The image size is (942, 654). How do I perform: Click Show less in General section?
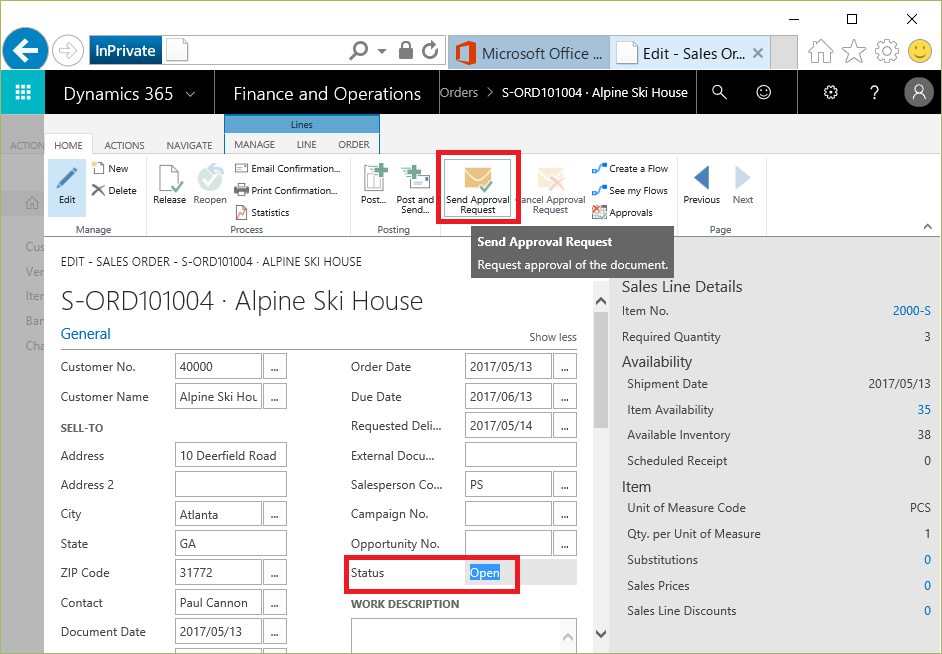(x=553, y=337)
